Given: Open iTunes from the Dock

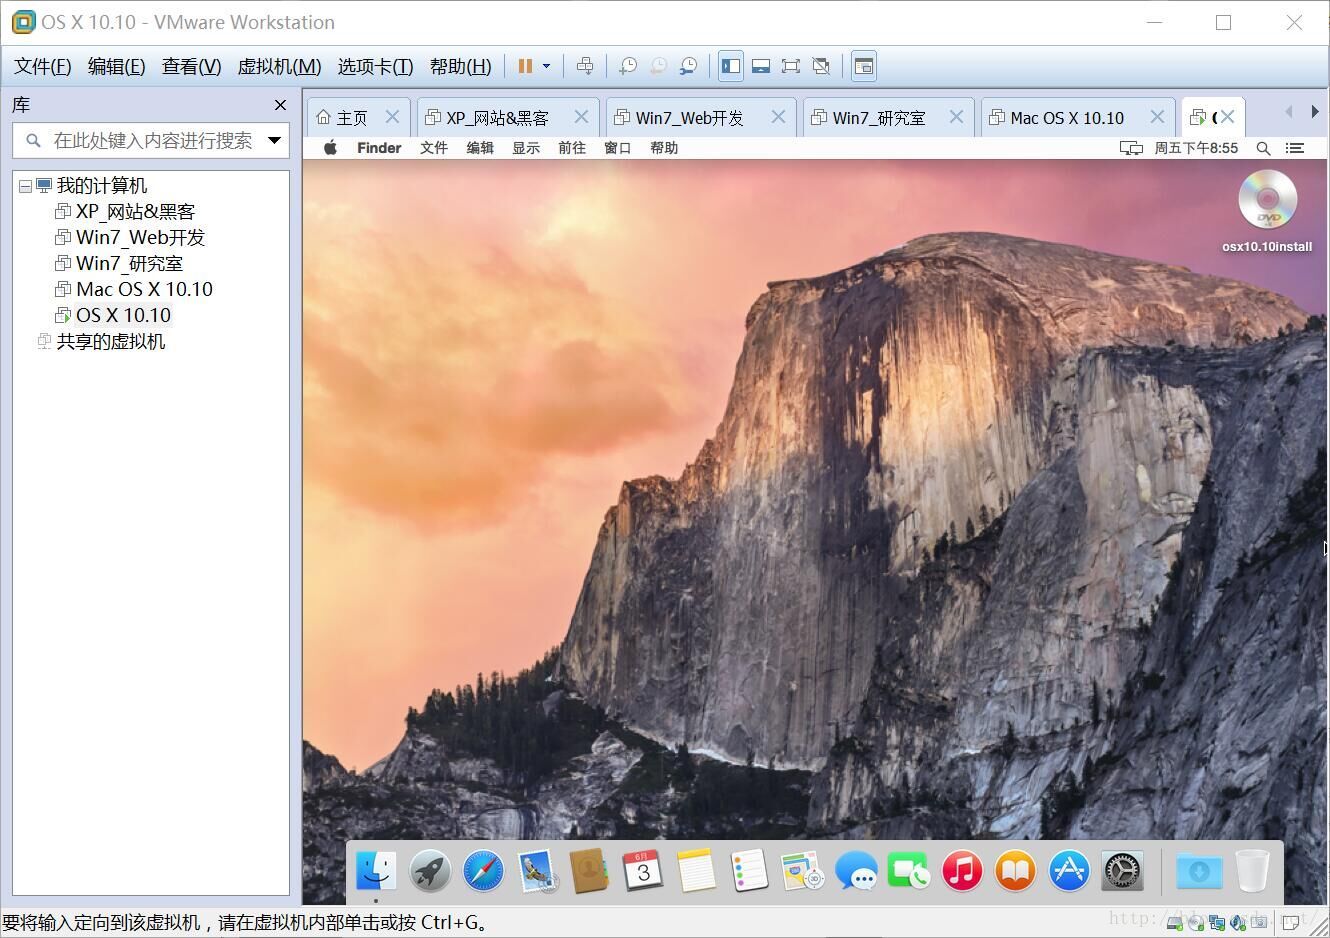Looking at the screenshot, I should click(962, 871).
